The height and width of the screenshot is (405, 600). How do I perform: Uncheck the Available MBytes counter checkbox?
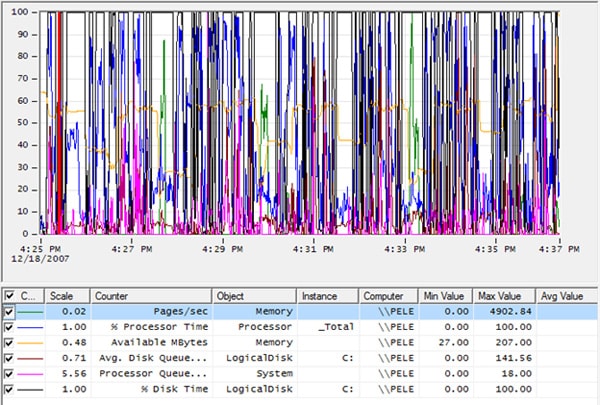coord(9,343)
